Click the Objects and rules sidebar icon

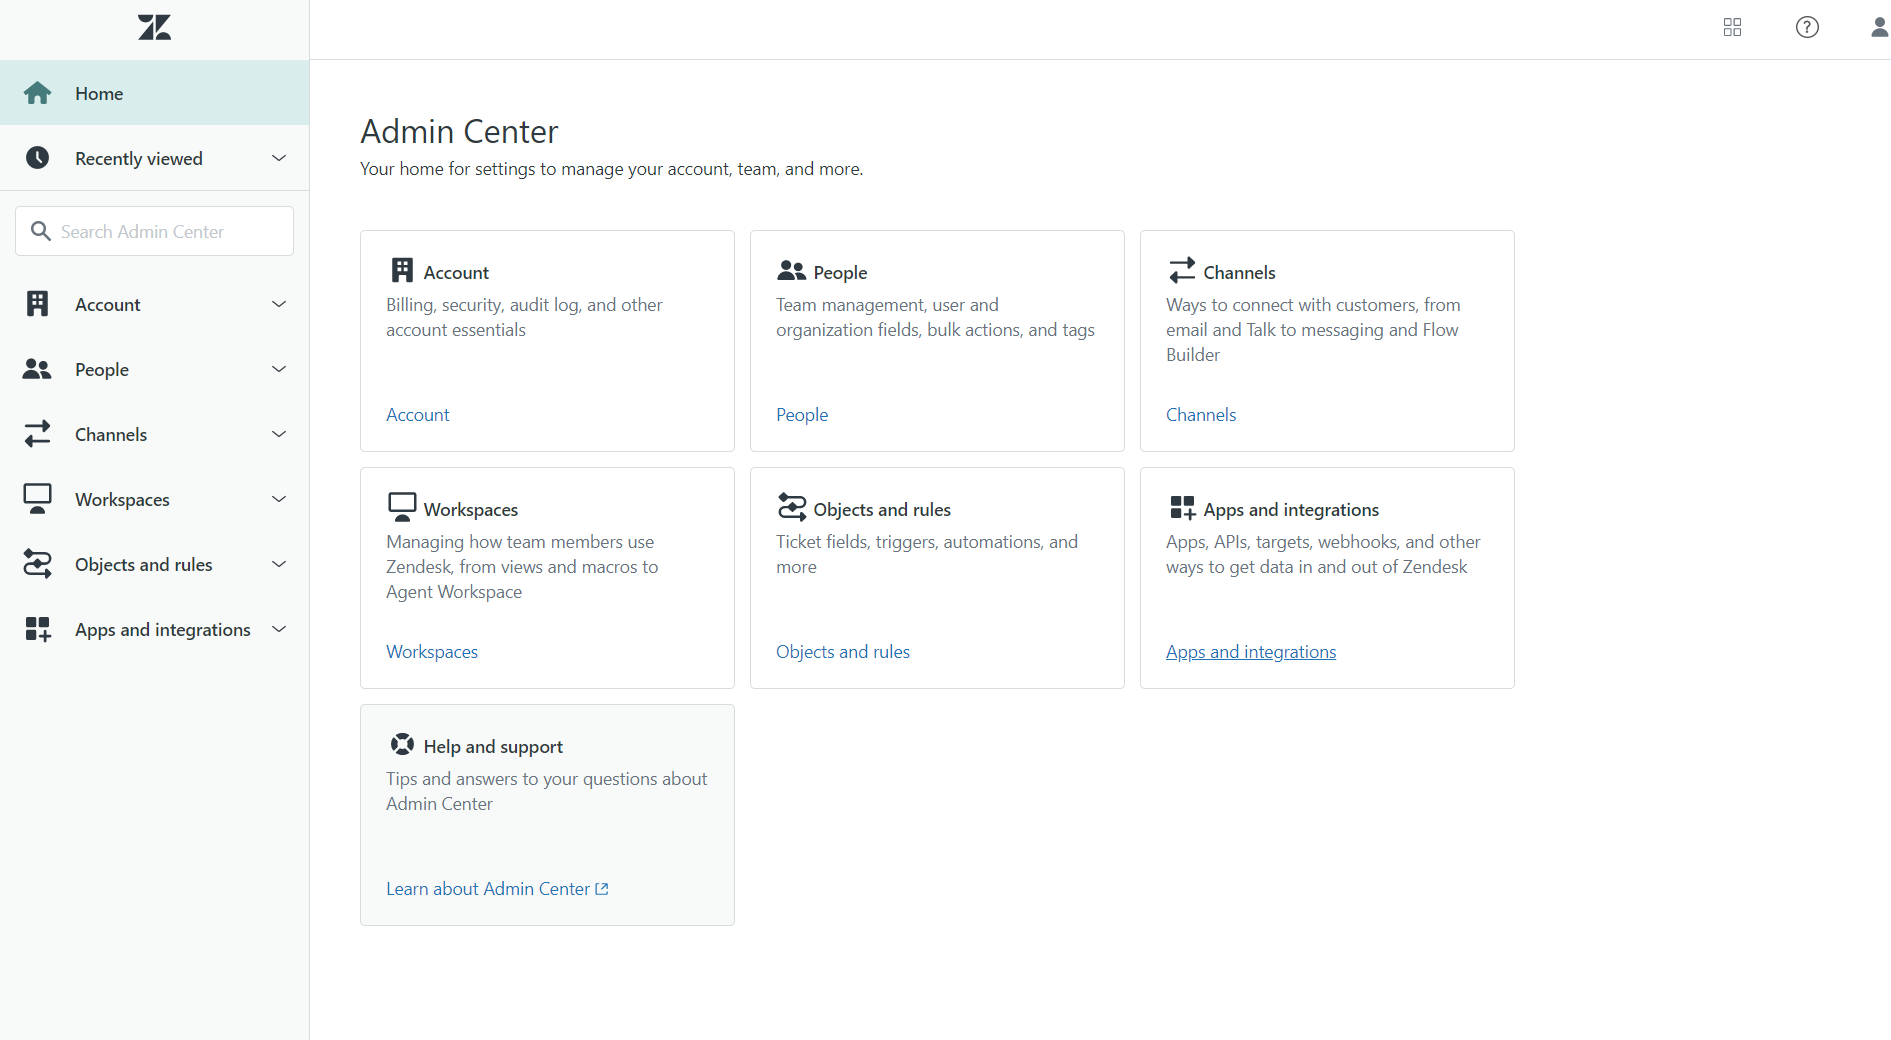click(38, 564)
